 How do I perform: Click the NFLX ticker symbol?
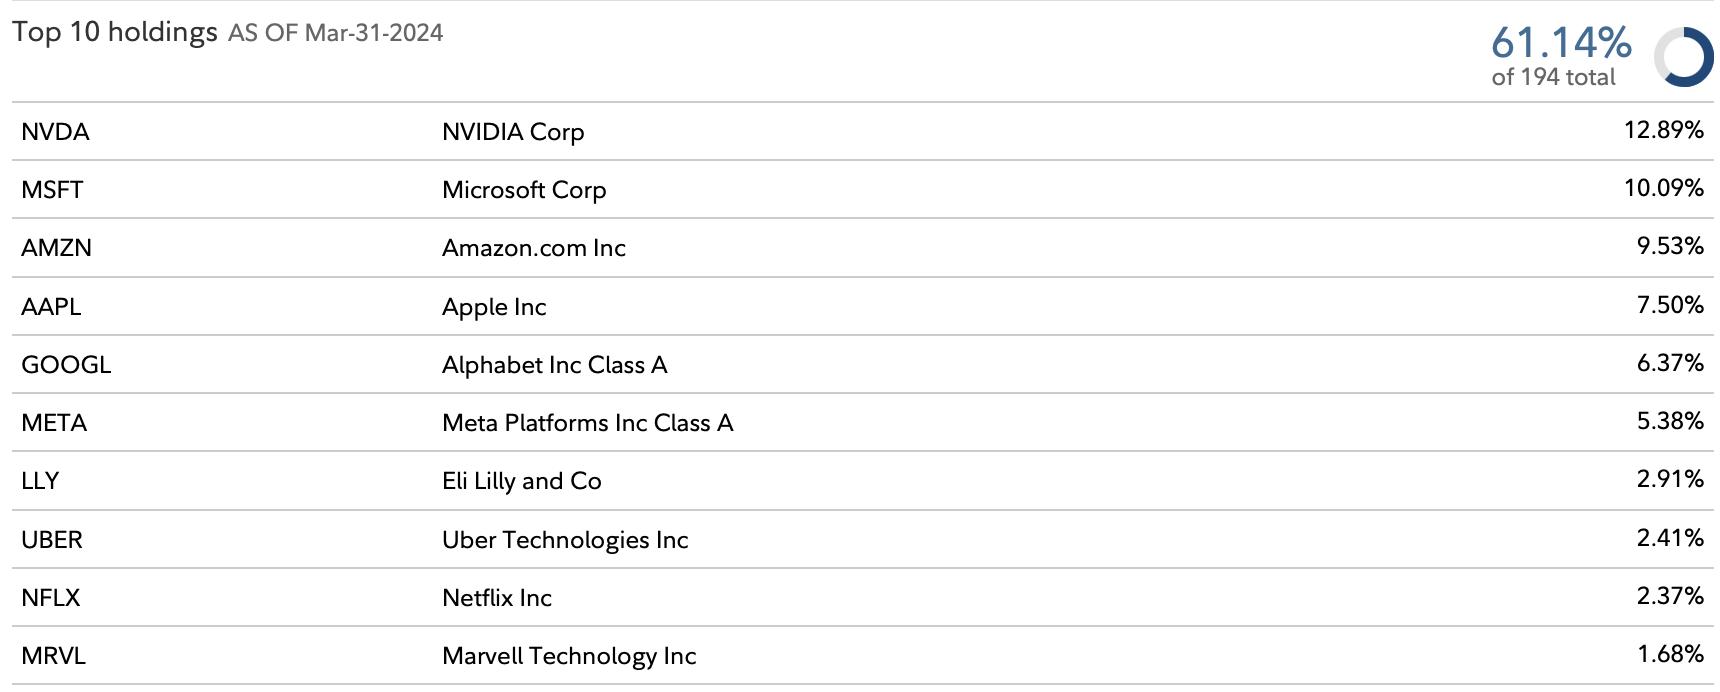tap(50, 598)
